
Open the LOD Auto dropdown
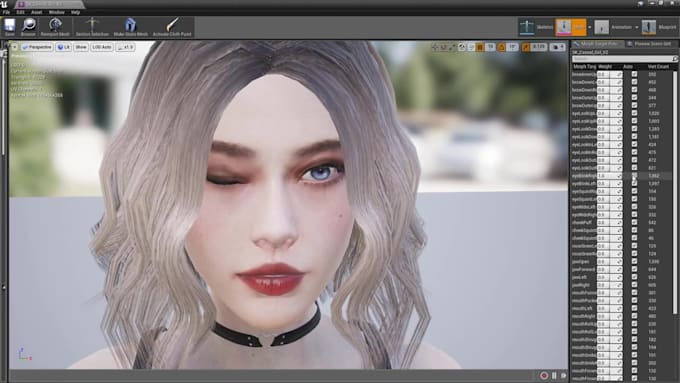(102, 47)
